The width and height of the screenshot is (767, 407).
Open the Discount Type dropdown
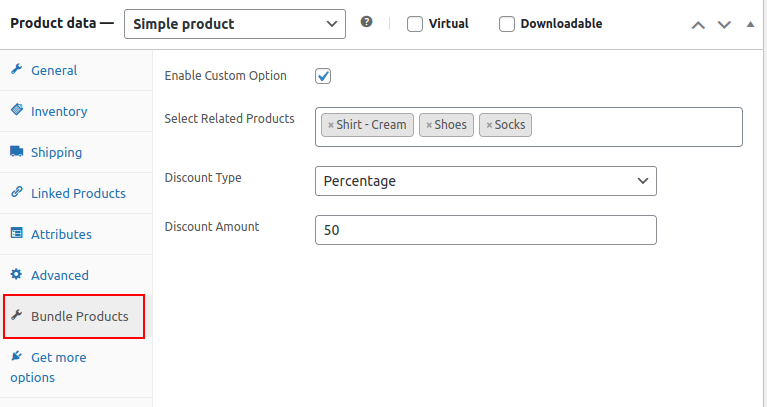click(x=485, y=181)
